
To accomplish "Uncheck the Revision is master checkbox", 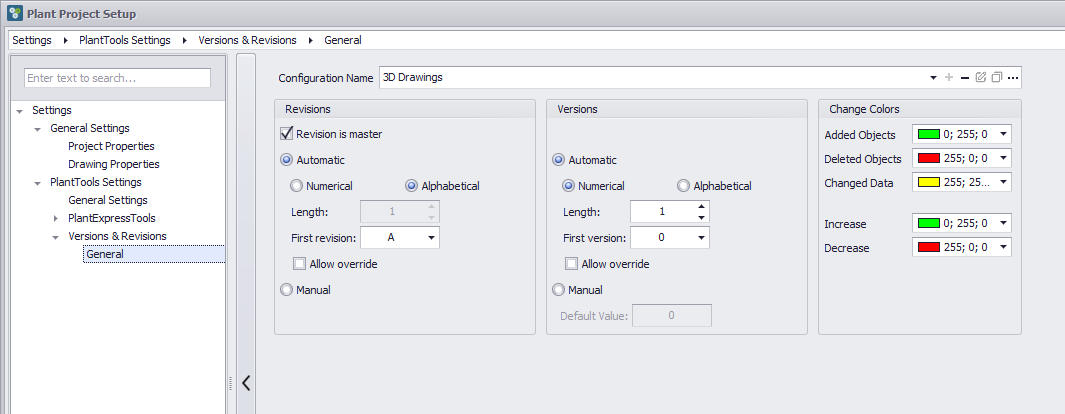I will [287, 134].
